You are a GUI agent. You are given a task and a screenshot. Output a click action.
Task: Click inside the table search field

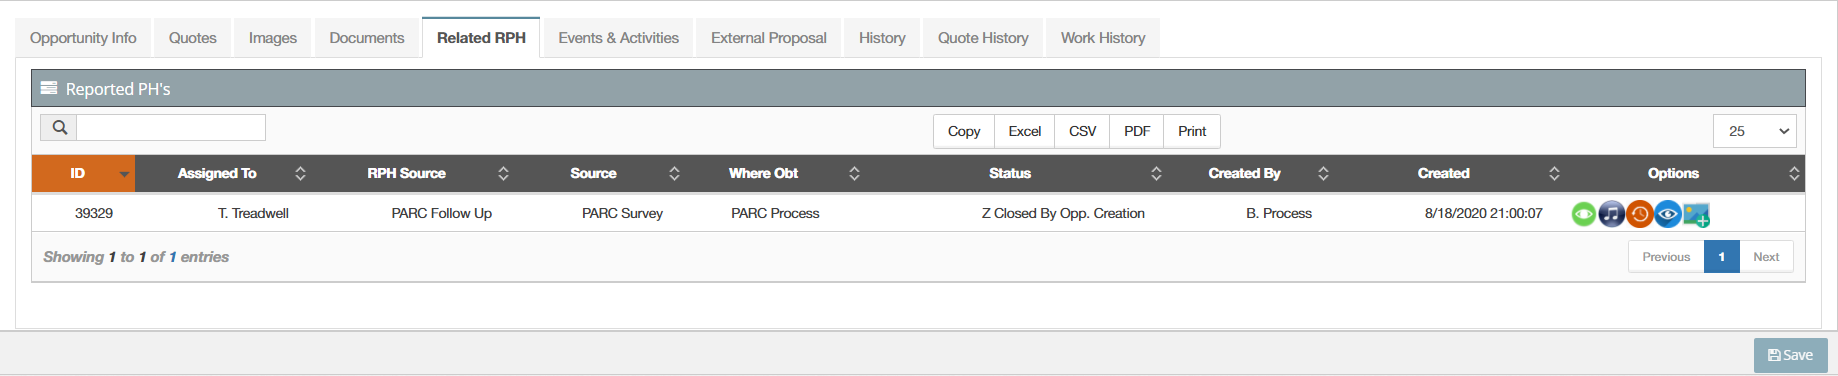(x=171, y=128)
